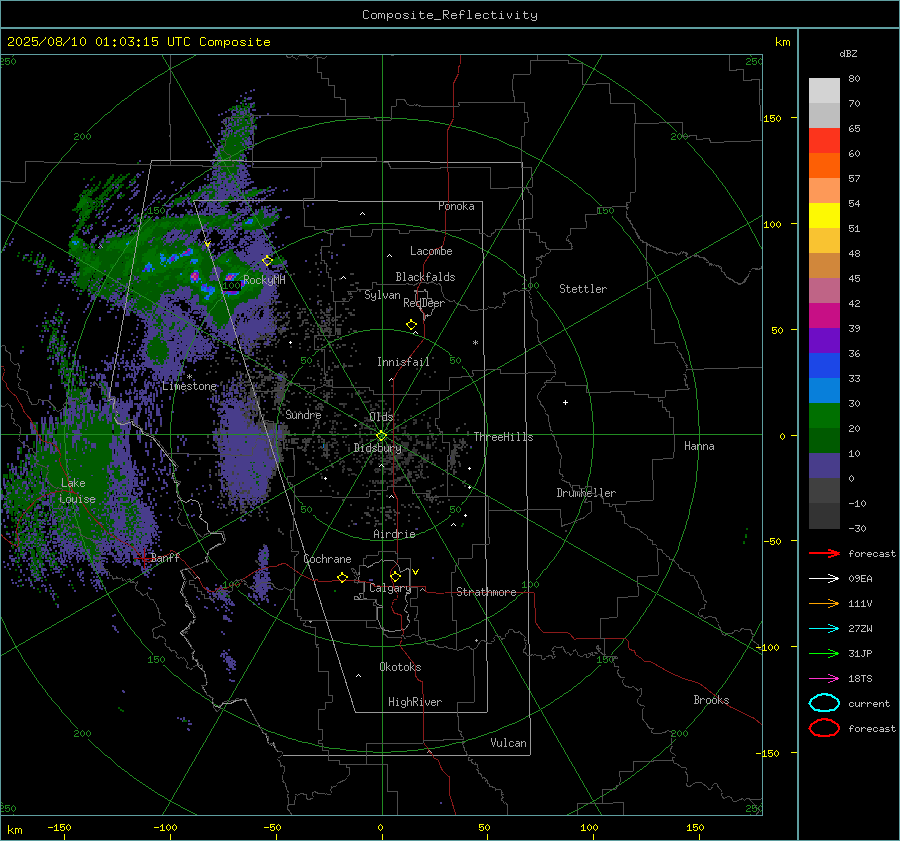Click yellow diamond marker above Calgary label
The width and height of the screenshot is (900, 841).
click(395, 576)
